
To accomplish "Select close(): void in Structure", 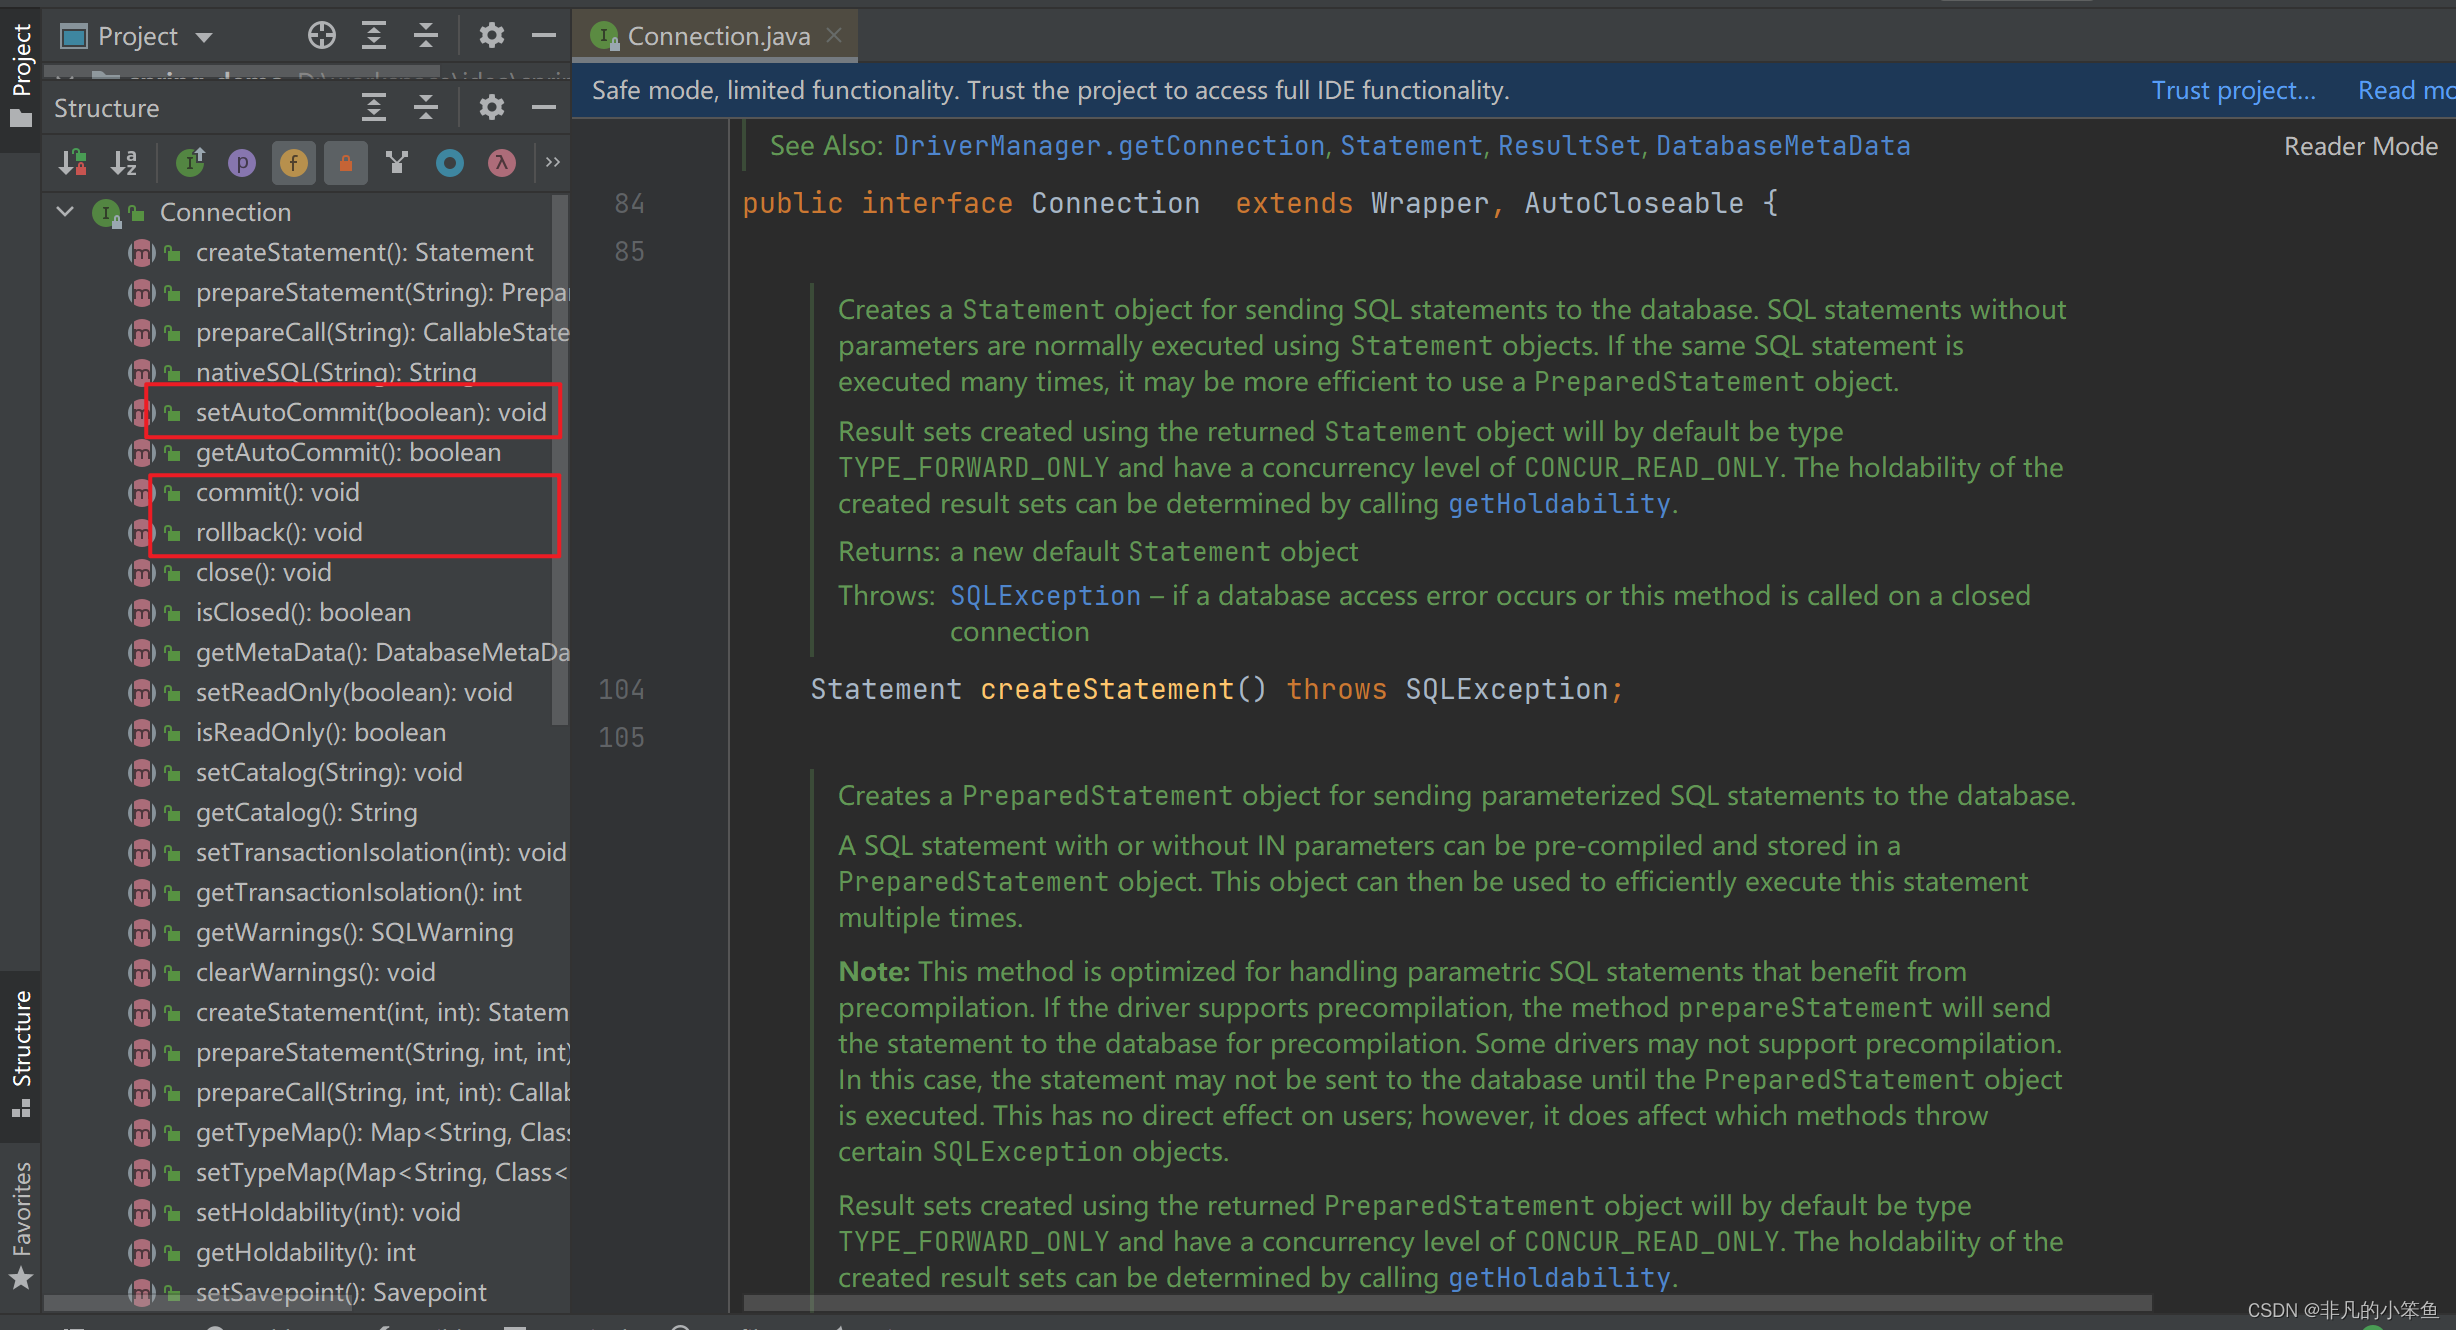I will [x=263, y=572].
